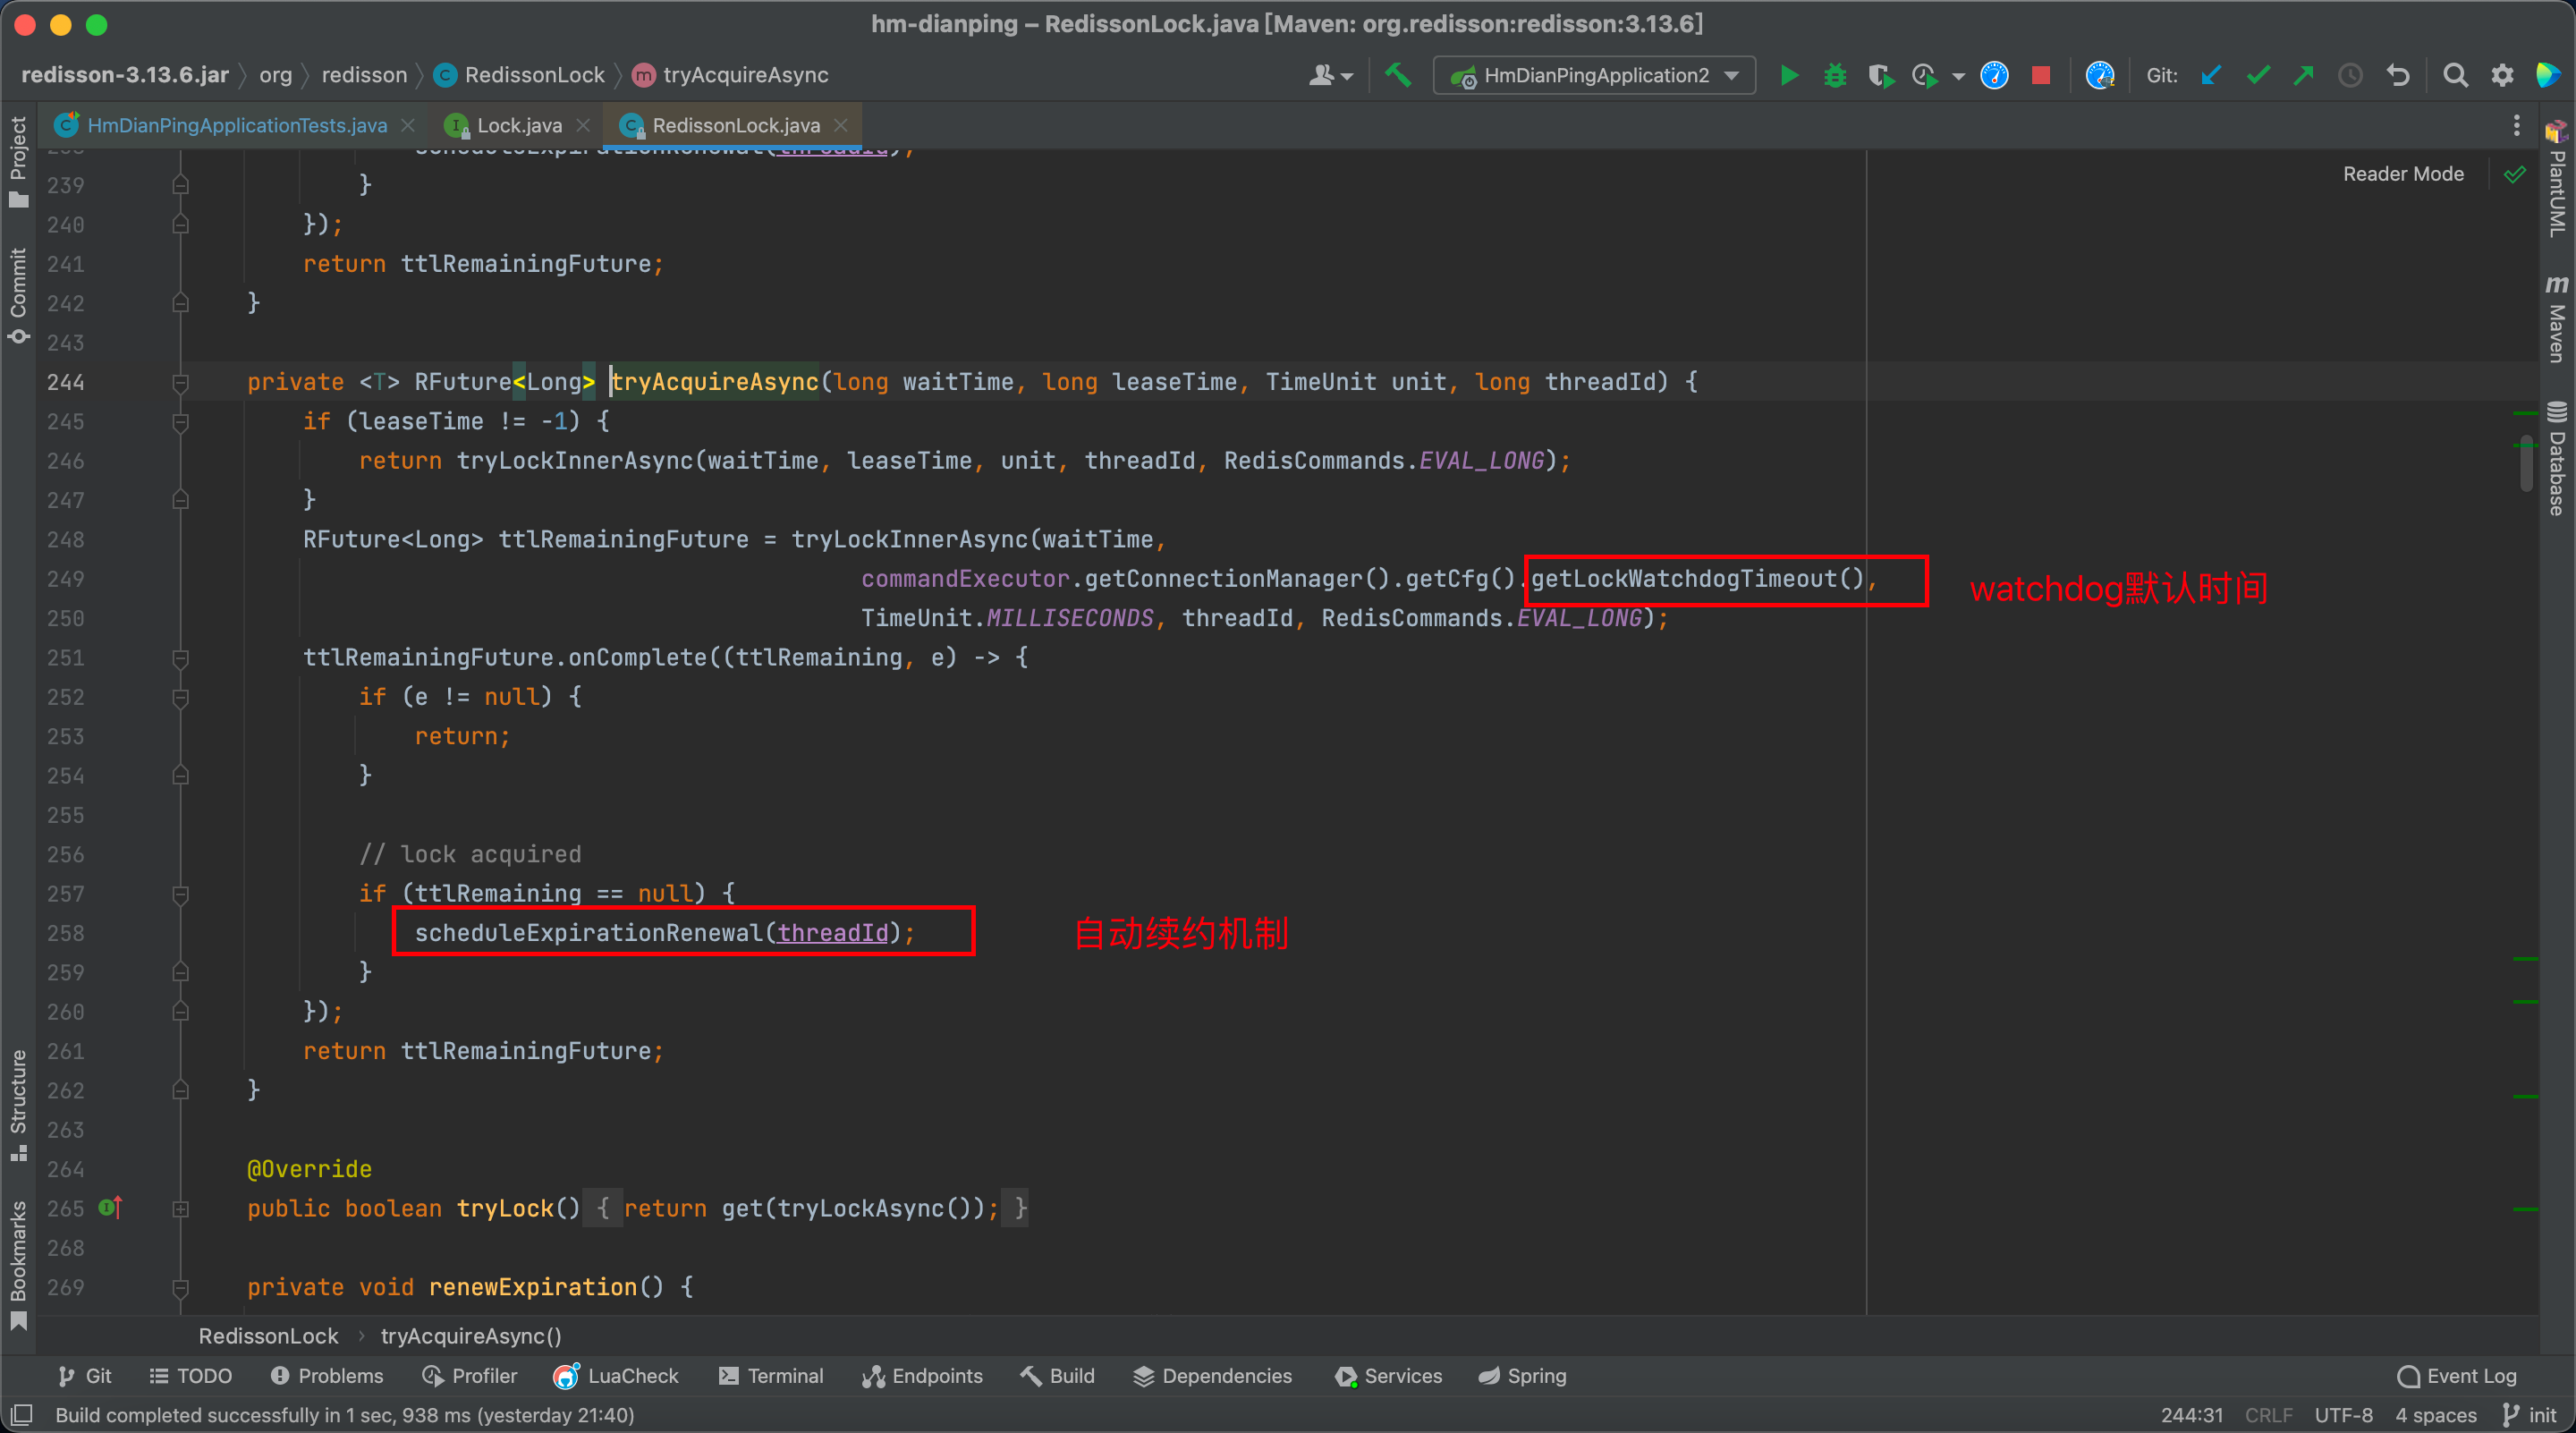The width and height of the screenshot is (2576, 1433).
Task: Collapse the if block fold at line 245
Action: tap(180, 421)
